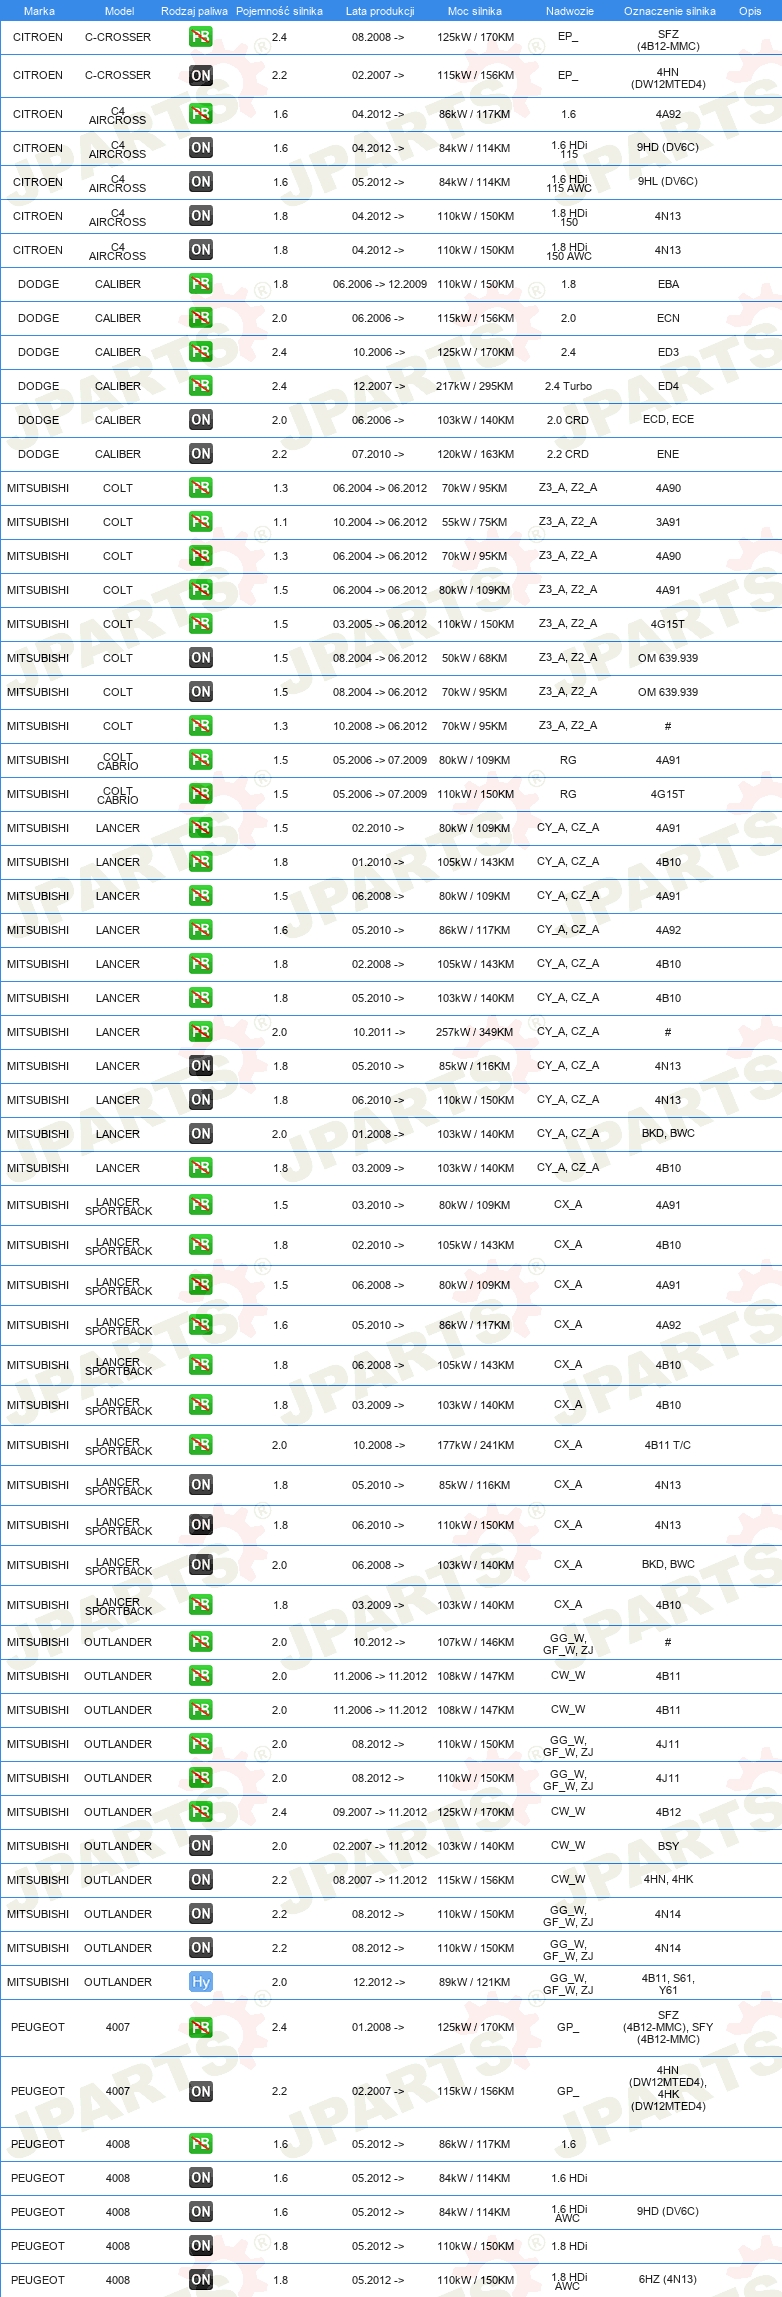Select the '50kW / 68KM' power cell
This screenshot has height=2297, width=782.
[x=475, y=658]
